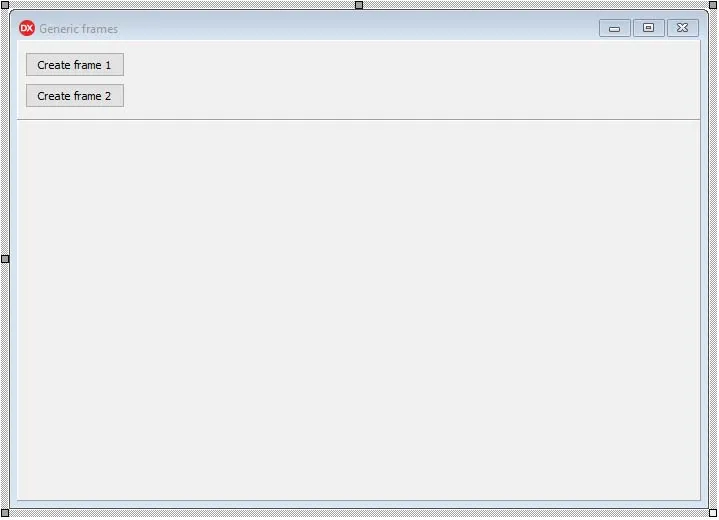Screen dimensions: 719x520
Task: Click the empty top panel beside the Create buttons
Action: (412, 80)
